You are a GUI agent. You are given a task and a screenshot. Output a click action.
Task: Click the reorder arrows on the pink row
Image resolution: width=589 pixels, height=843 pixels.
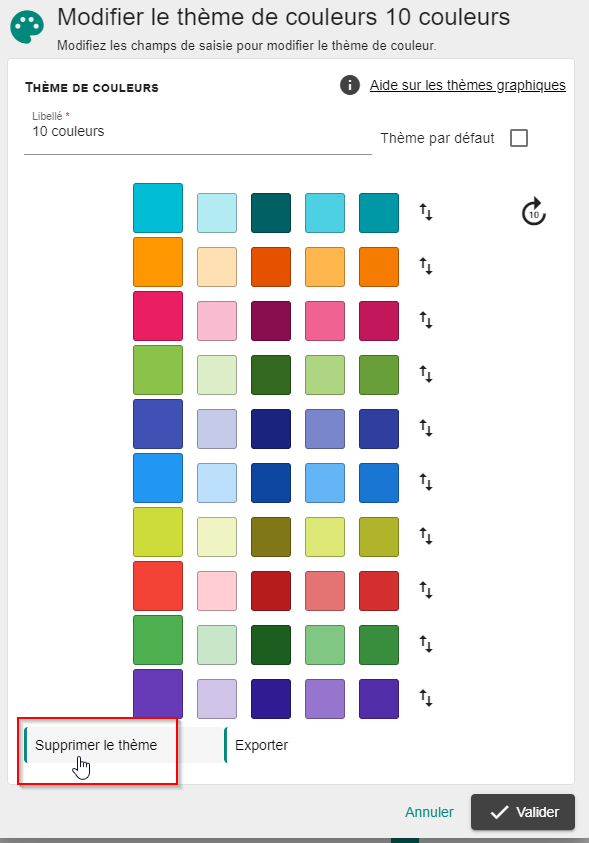[x=426, y=320]
